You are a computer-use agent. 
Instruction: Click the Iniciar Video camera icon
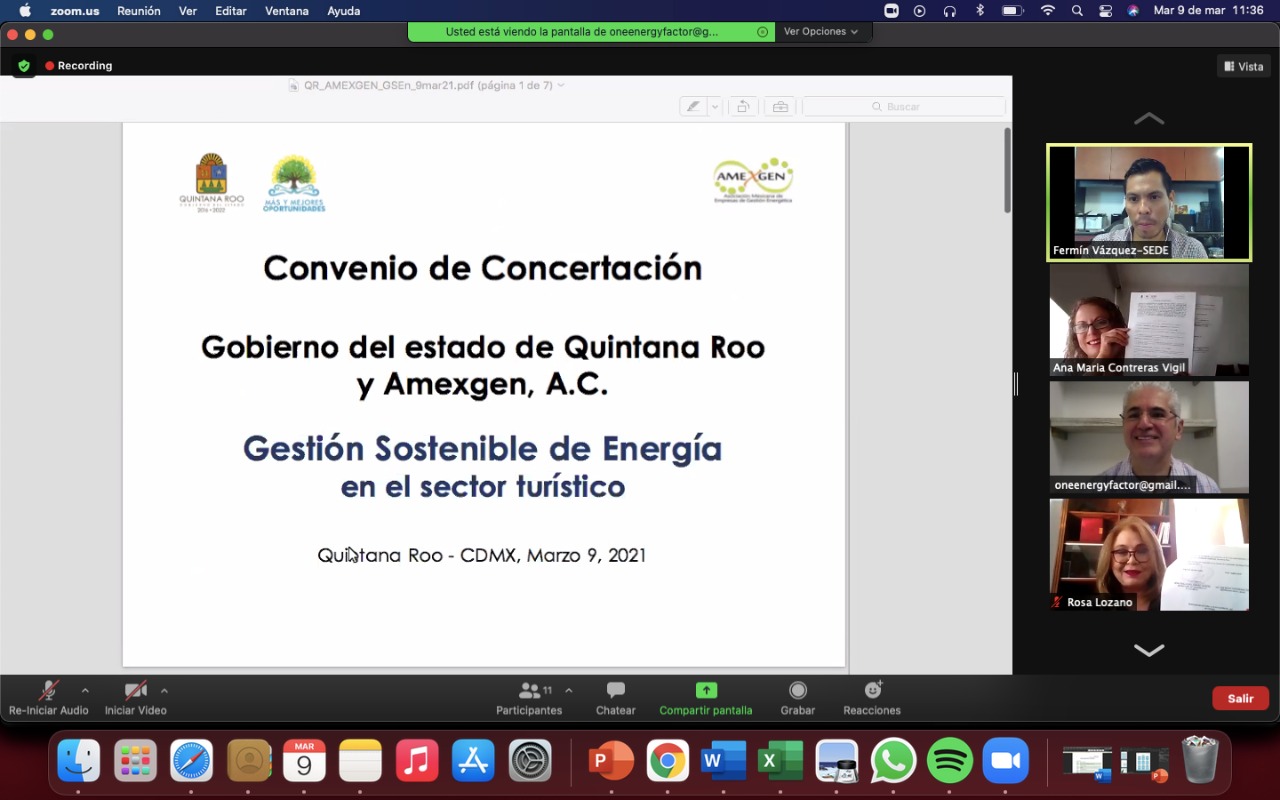[135, 690]
